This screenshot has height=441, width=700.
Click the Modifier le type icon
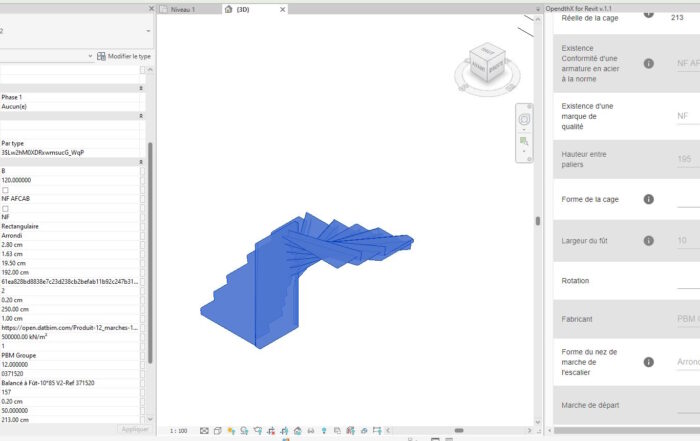tap(102, 57)
